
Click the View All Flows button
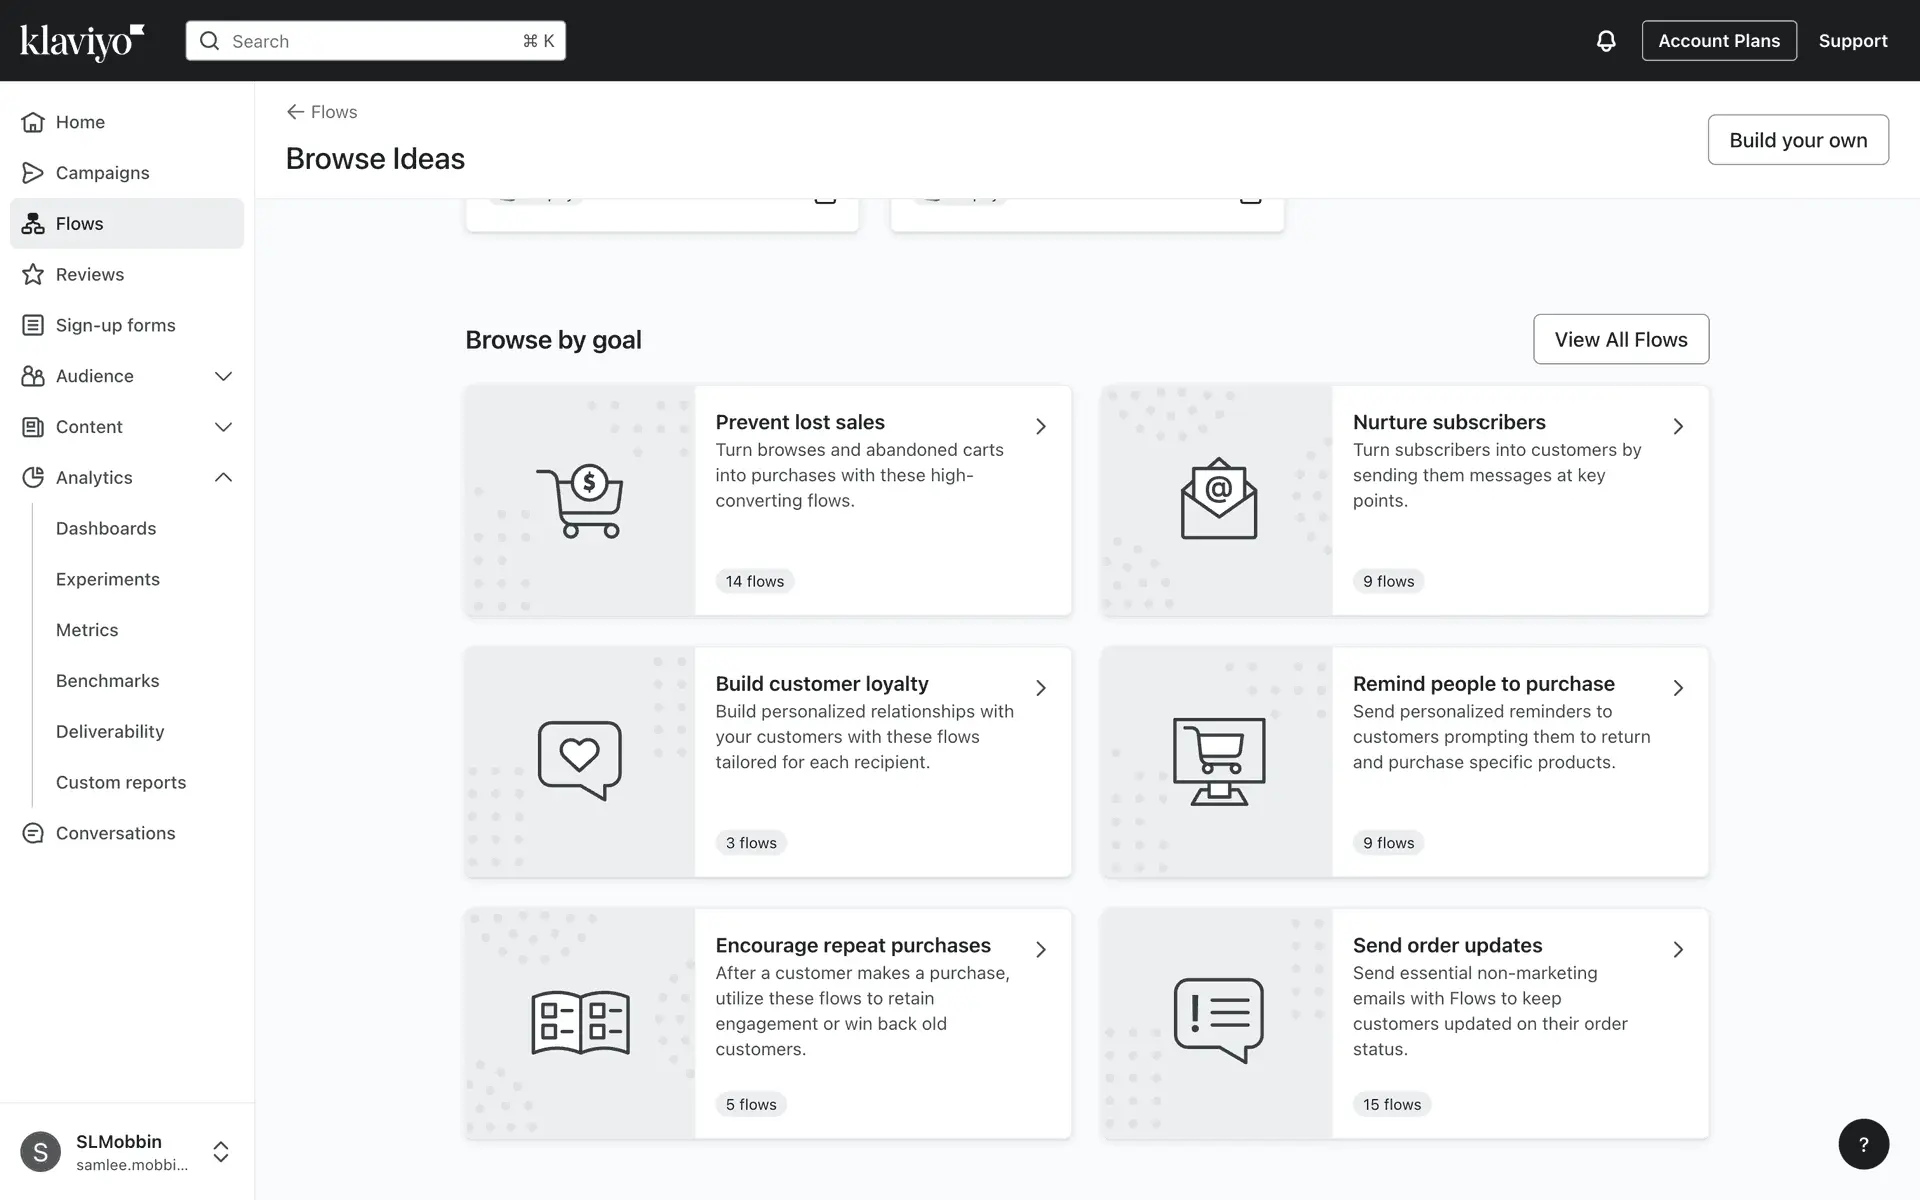pyautogui.click(x=1620, y=340)
